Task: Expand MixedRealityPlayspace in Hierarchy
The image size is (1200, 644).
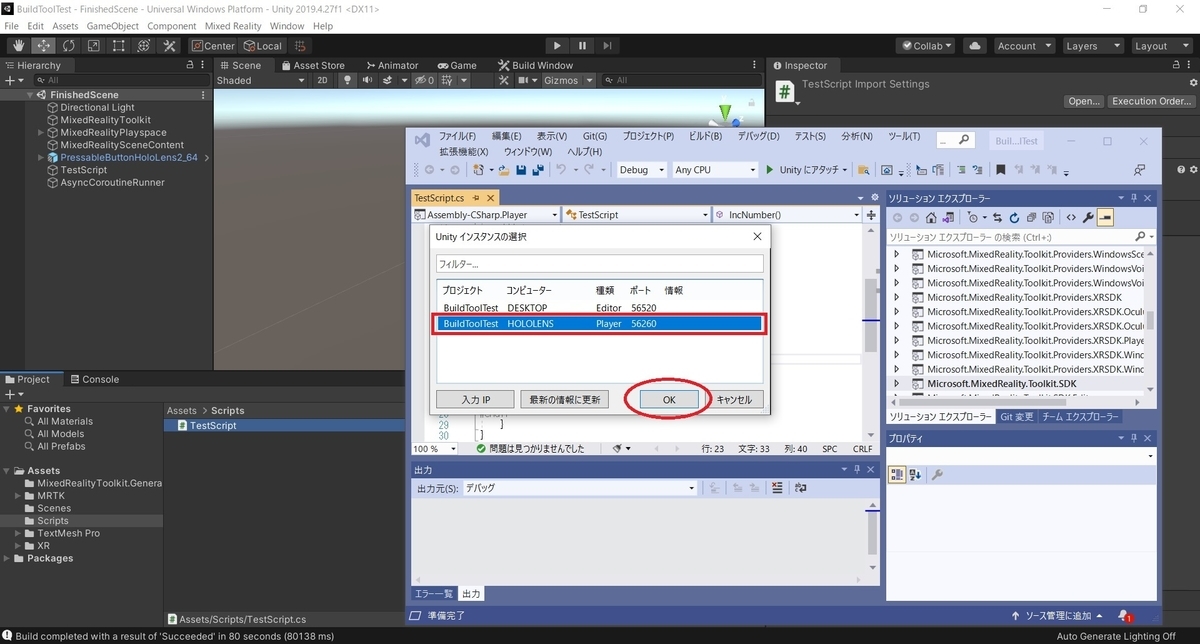Action: (x=41, y=132)
